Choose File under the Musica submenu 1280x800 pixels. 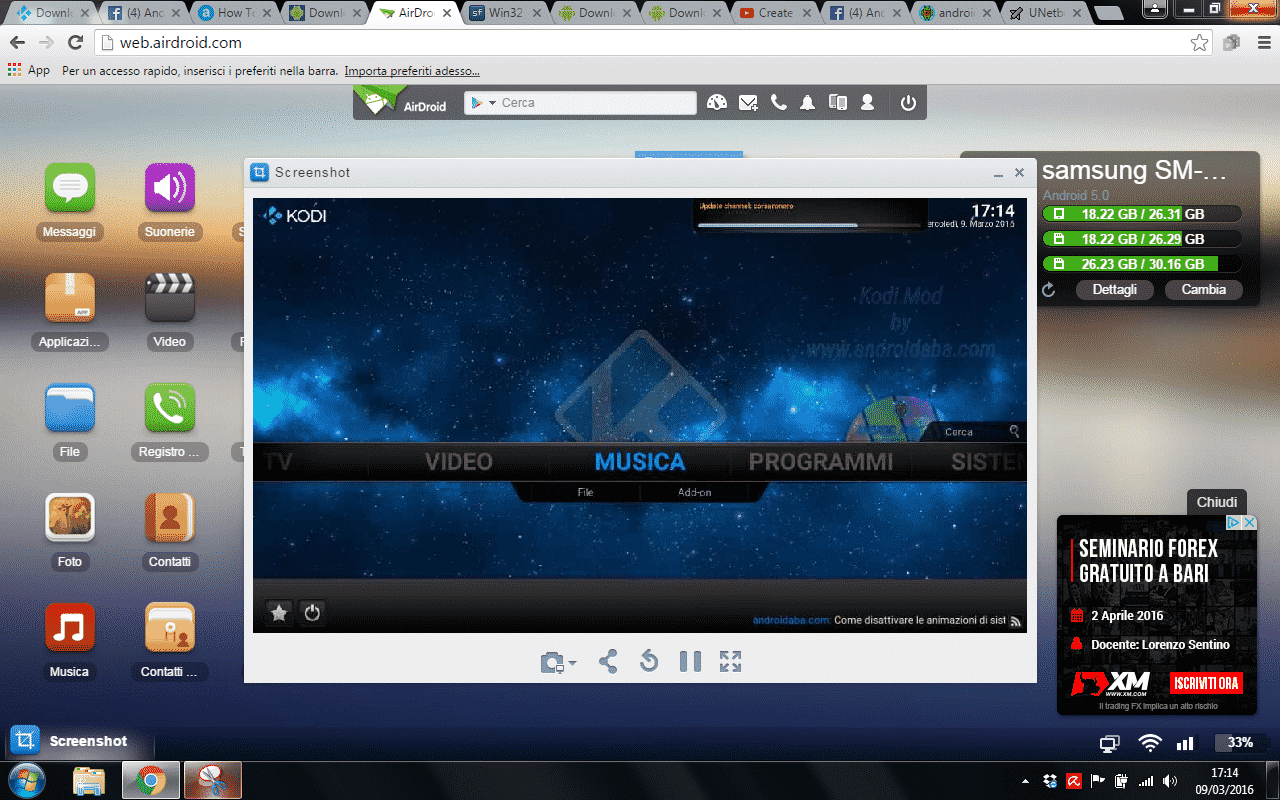tap(585, 492)
